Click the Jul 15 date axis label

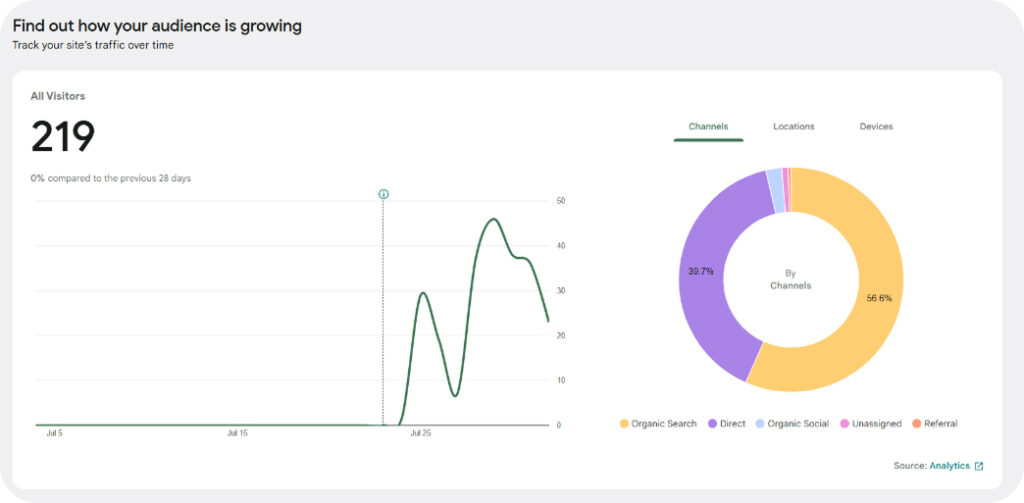[237, 434]
